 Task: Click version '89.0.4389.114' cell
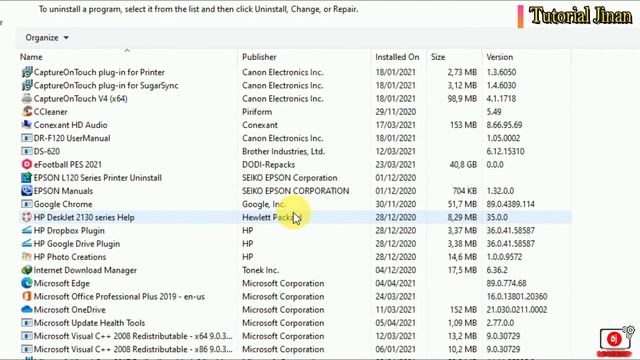click(x=511, y=204)
